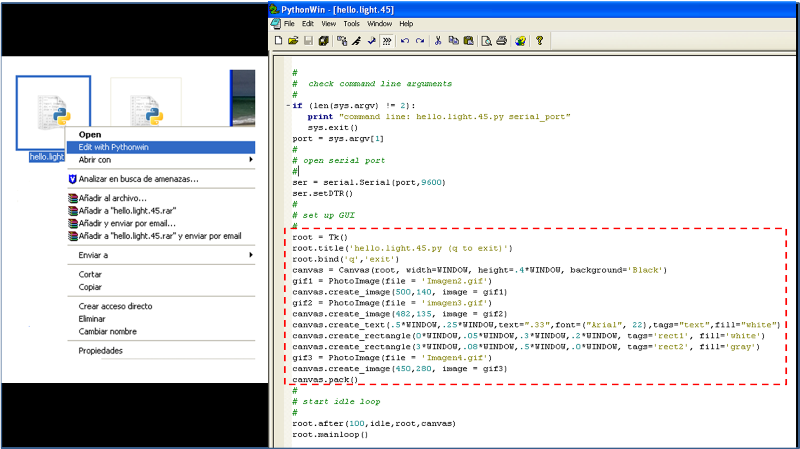Open the Tools menu in PythonWin
The width and height of the screenshot is (800, 449).
click(351, 23)
